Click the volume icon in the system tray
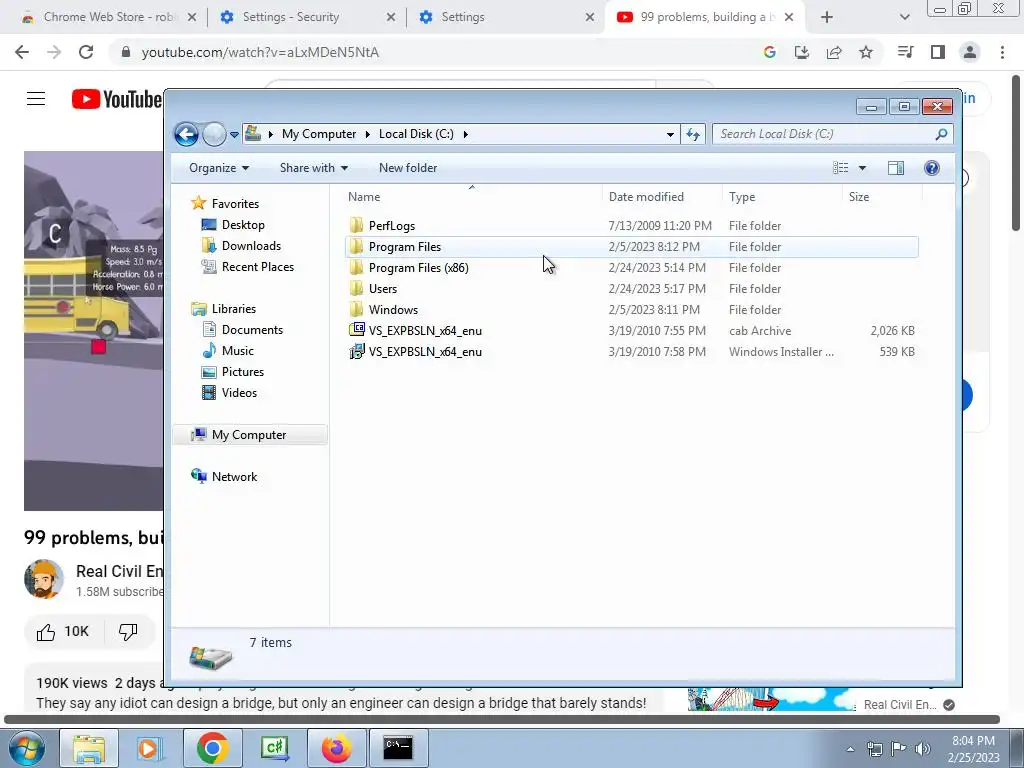1024x768 pixels. [x=923, y=748]
